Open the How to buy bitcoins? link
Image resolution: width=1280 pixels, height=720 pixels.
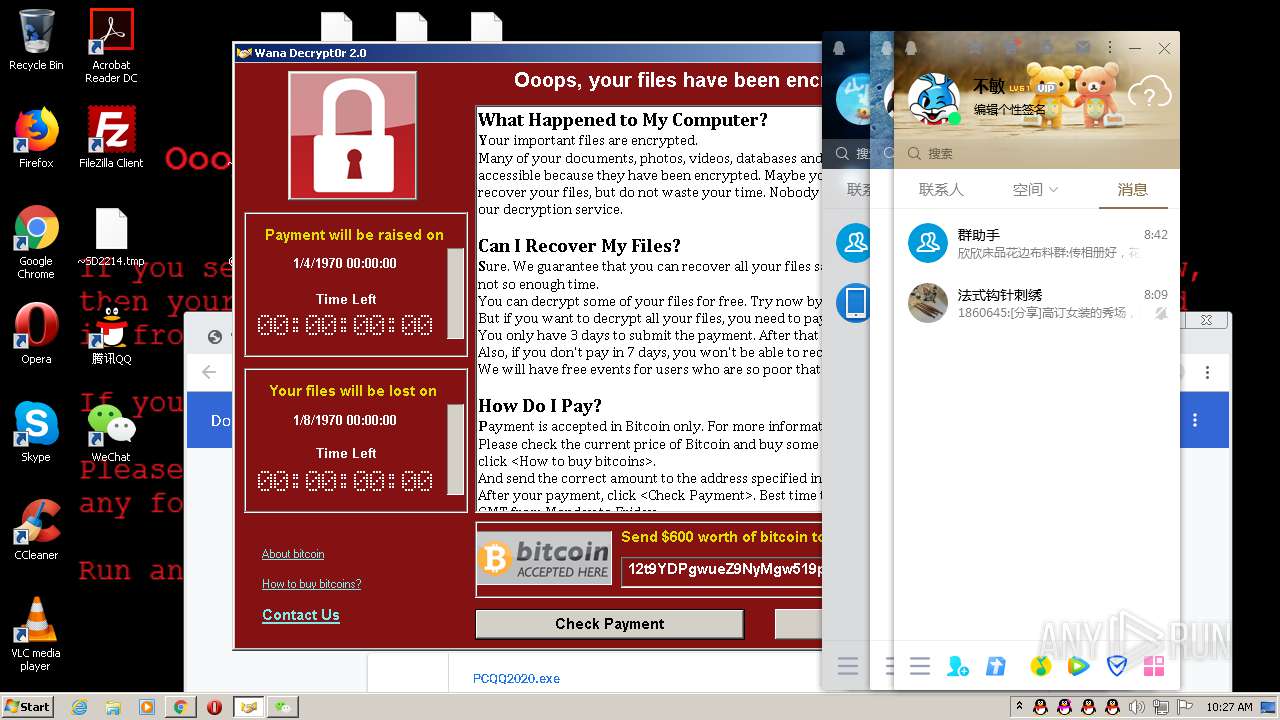pyautogui.click(x=311, y=584)
